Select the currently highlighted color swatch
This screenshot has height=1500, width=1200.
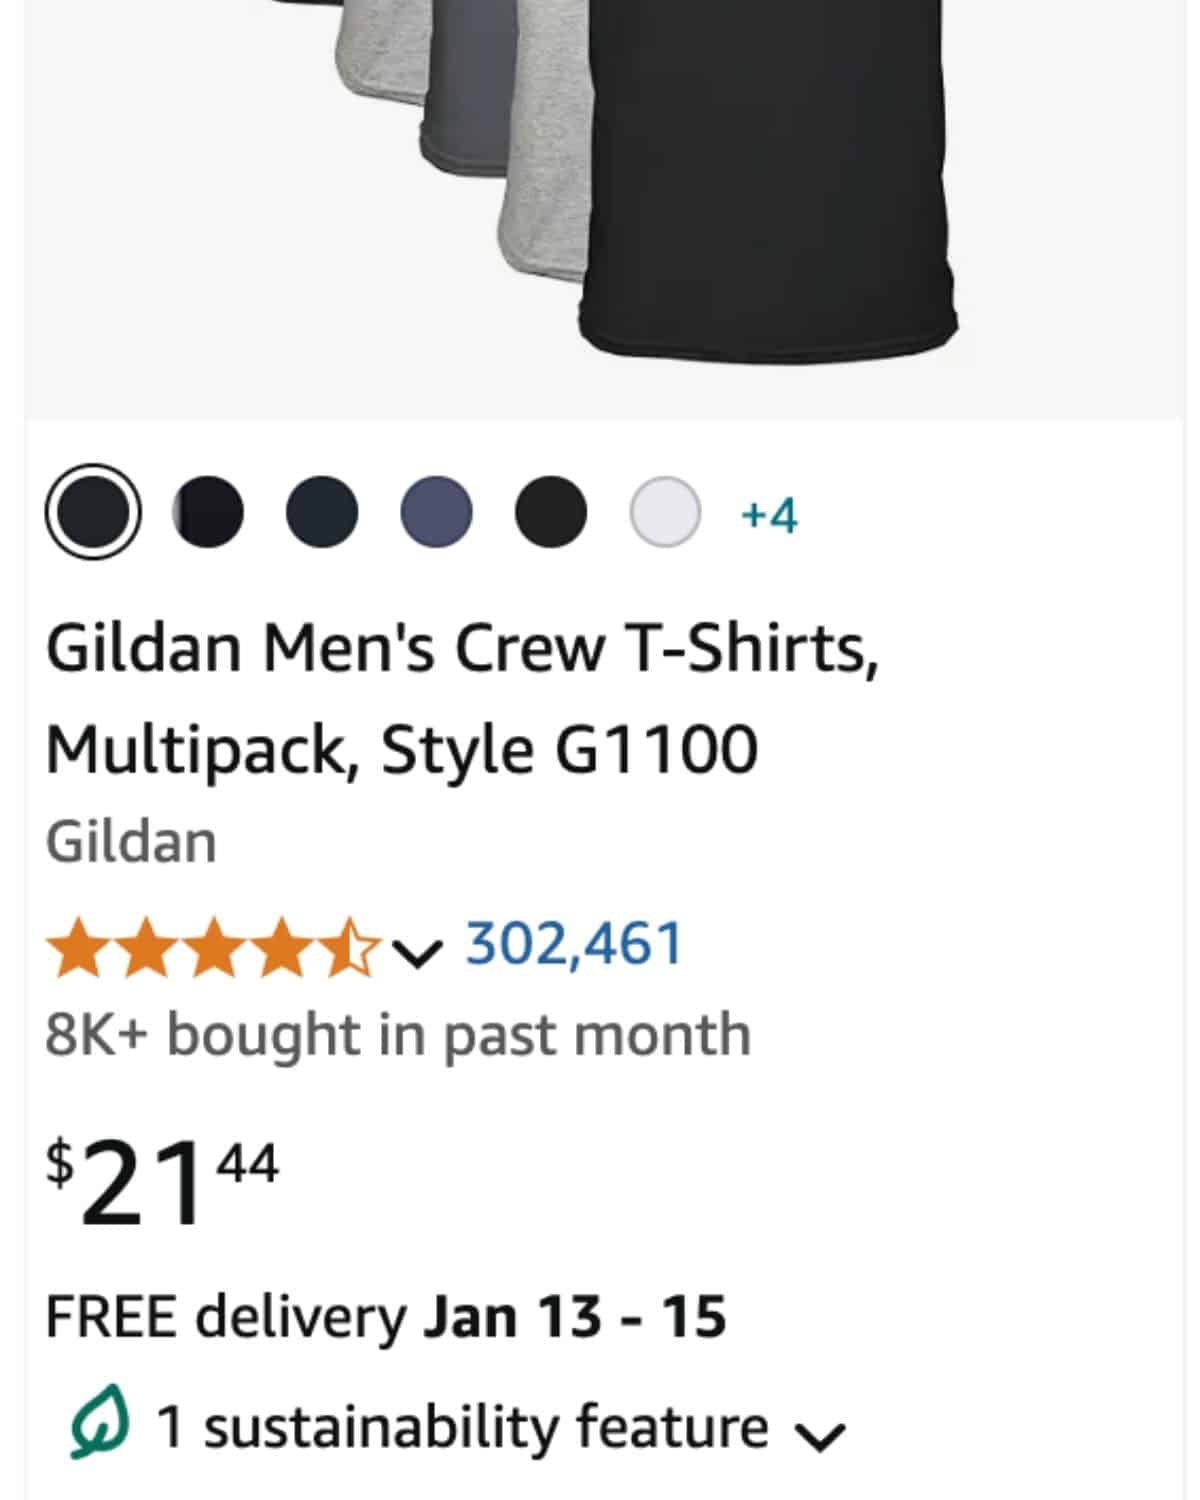click(92, 512)
